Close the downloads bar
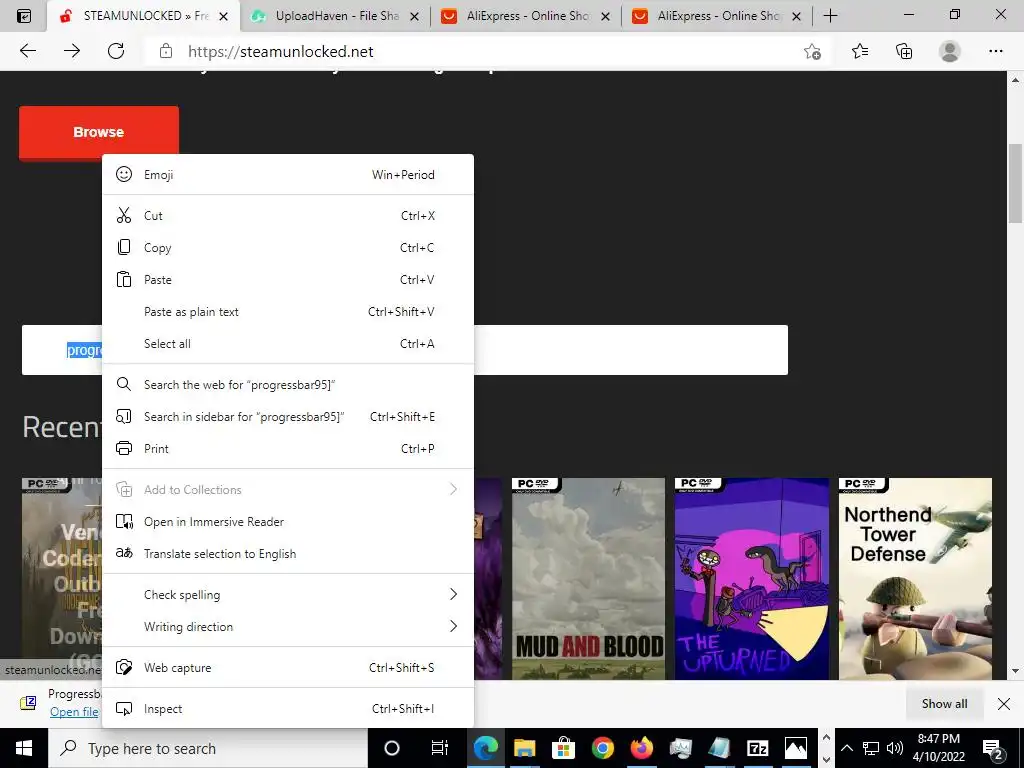Viewport: 1024px width, 768px height. click(x=1004, y=703)
